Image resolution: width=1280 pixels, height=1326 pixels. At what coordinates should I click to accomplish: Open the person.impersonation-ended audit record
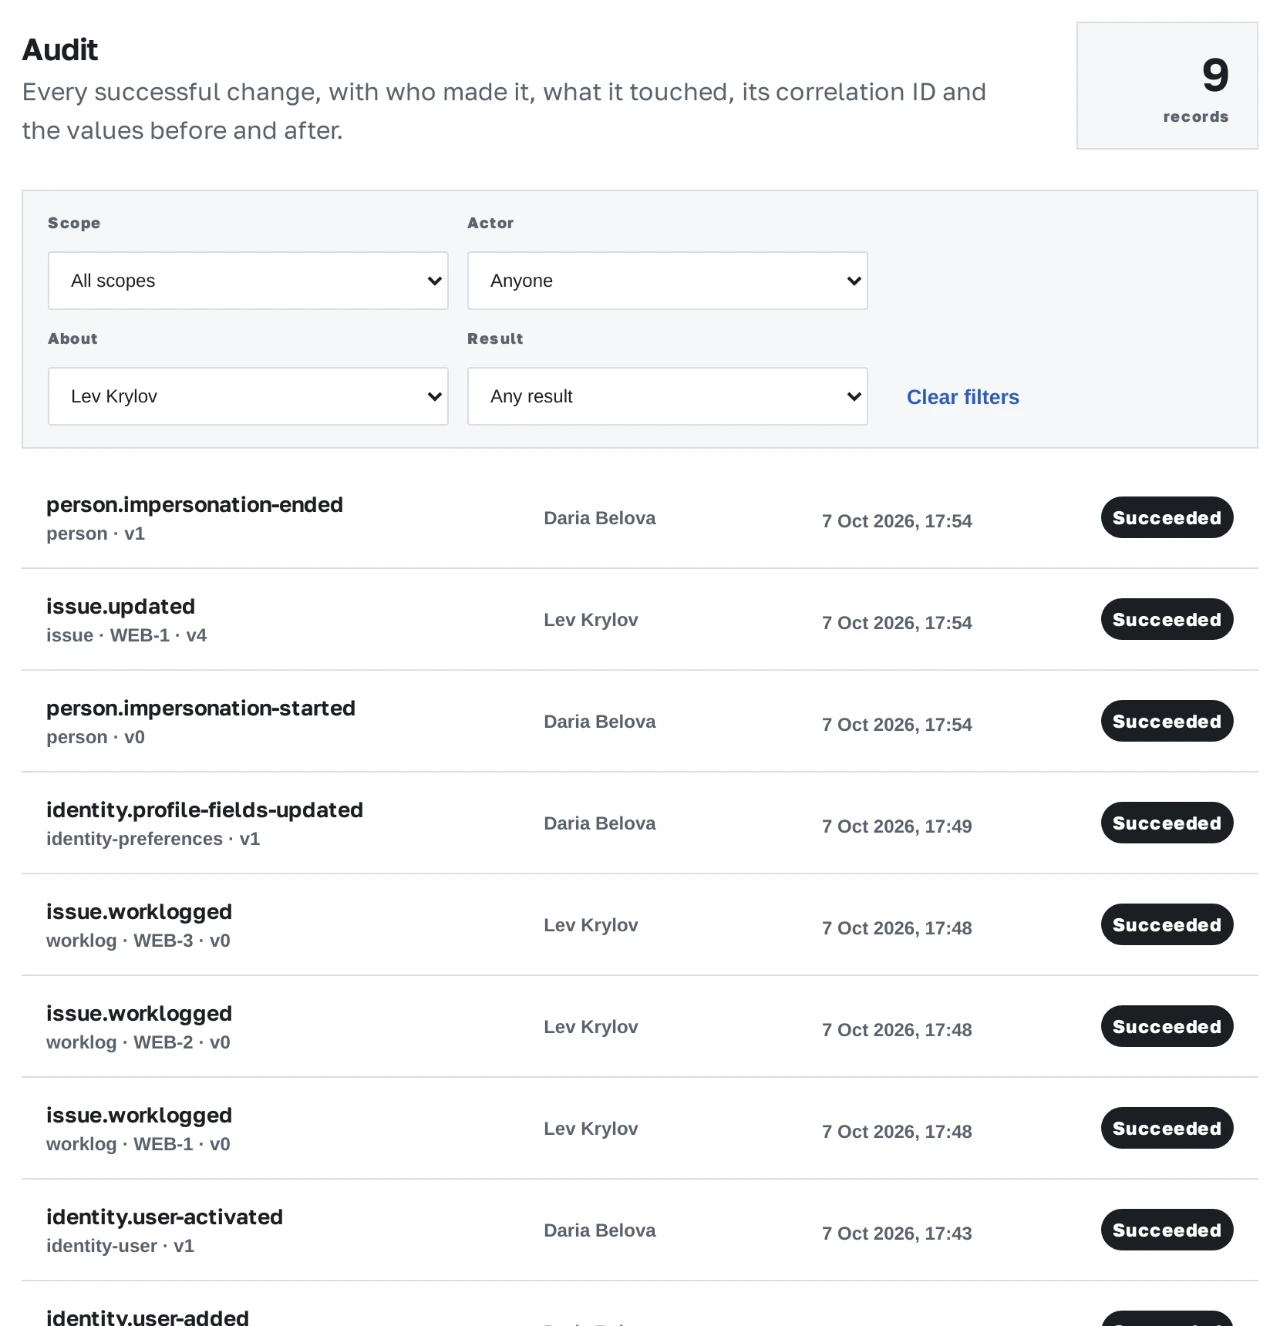(x=640, y=518)
